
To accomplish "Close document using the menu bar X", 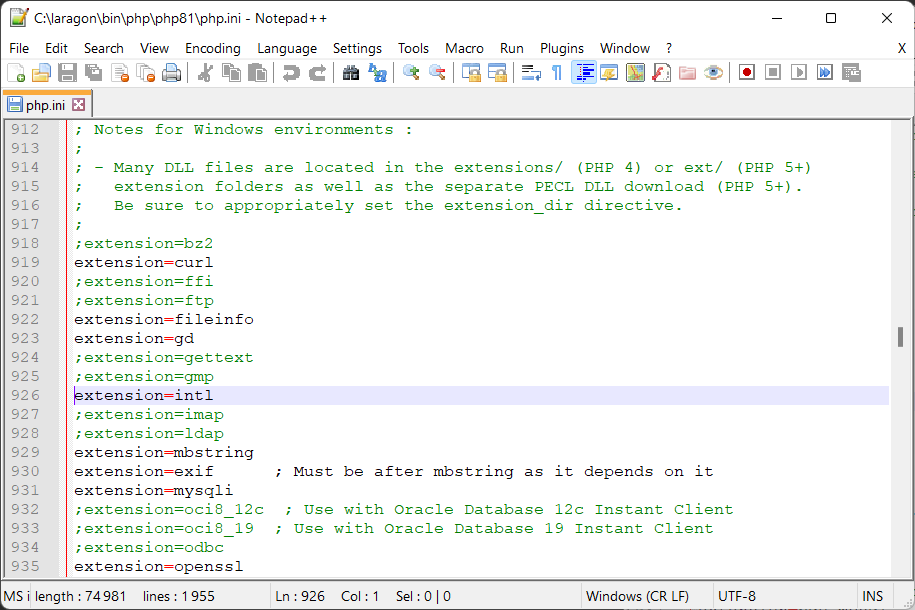I will (x=902, y=48).
